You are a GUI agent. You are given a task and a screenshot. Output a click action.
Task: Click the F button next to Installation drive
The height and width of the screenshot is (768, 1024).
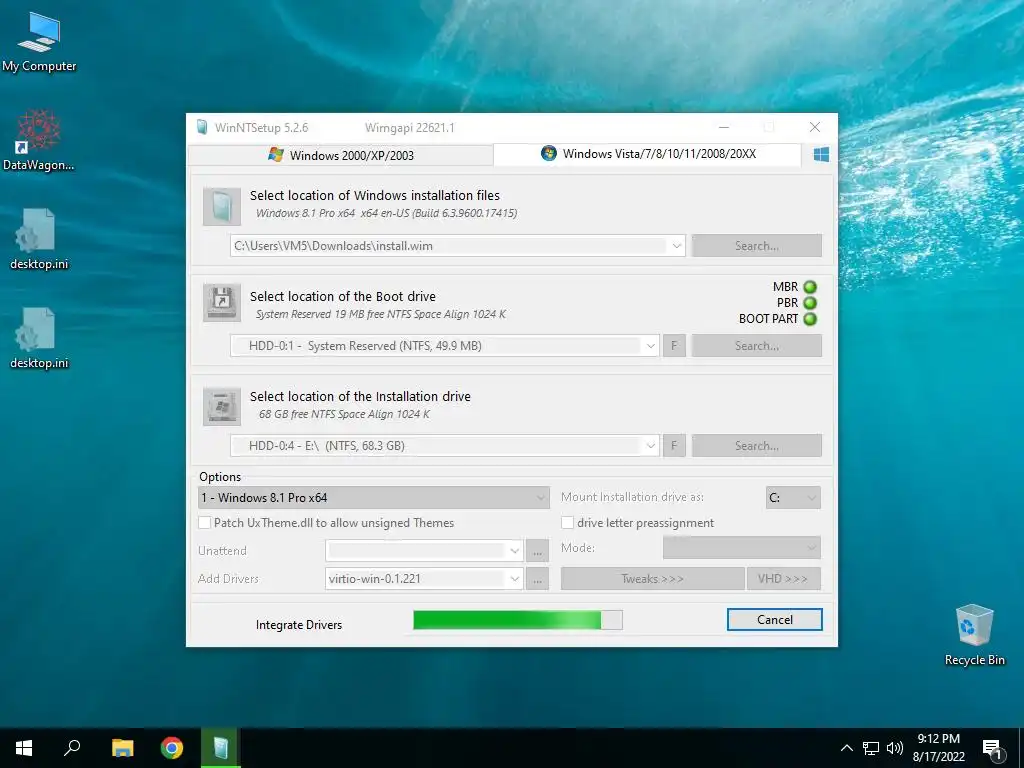point(674,445)
